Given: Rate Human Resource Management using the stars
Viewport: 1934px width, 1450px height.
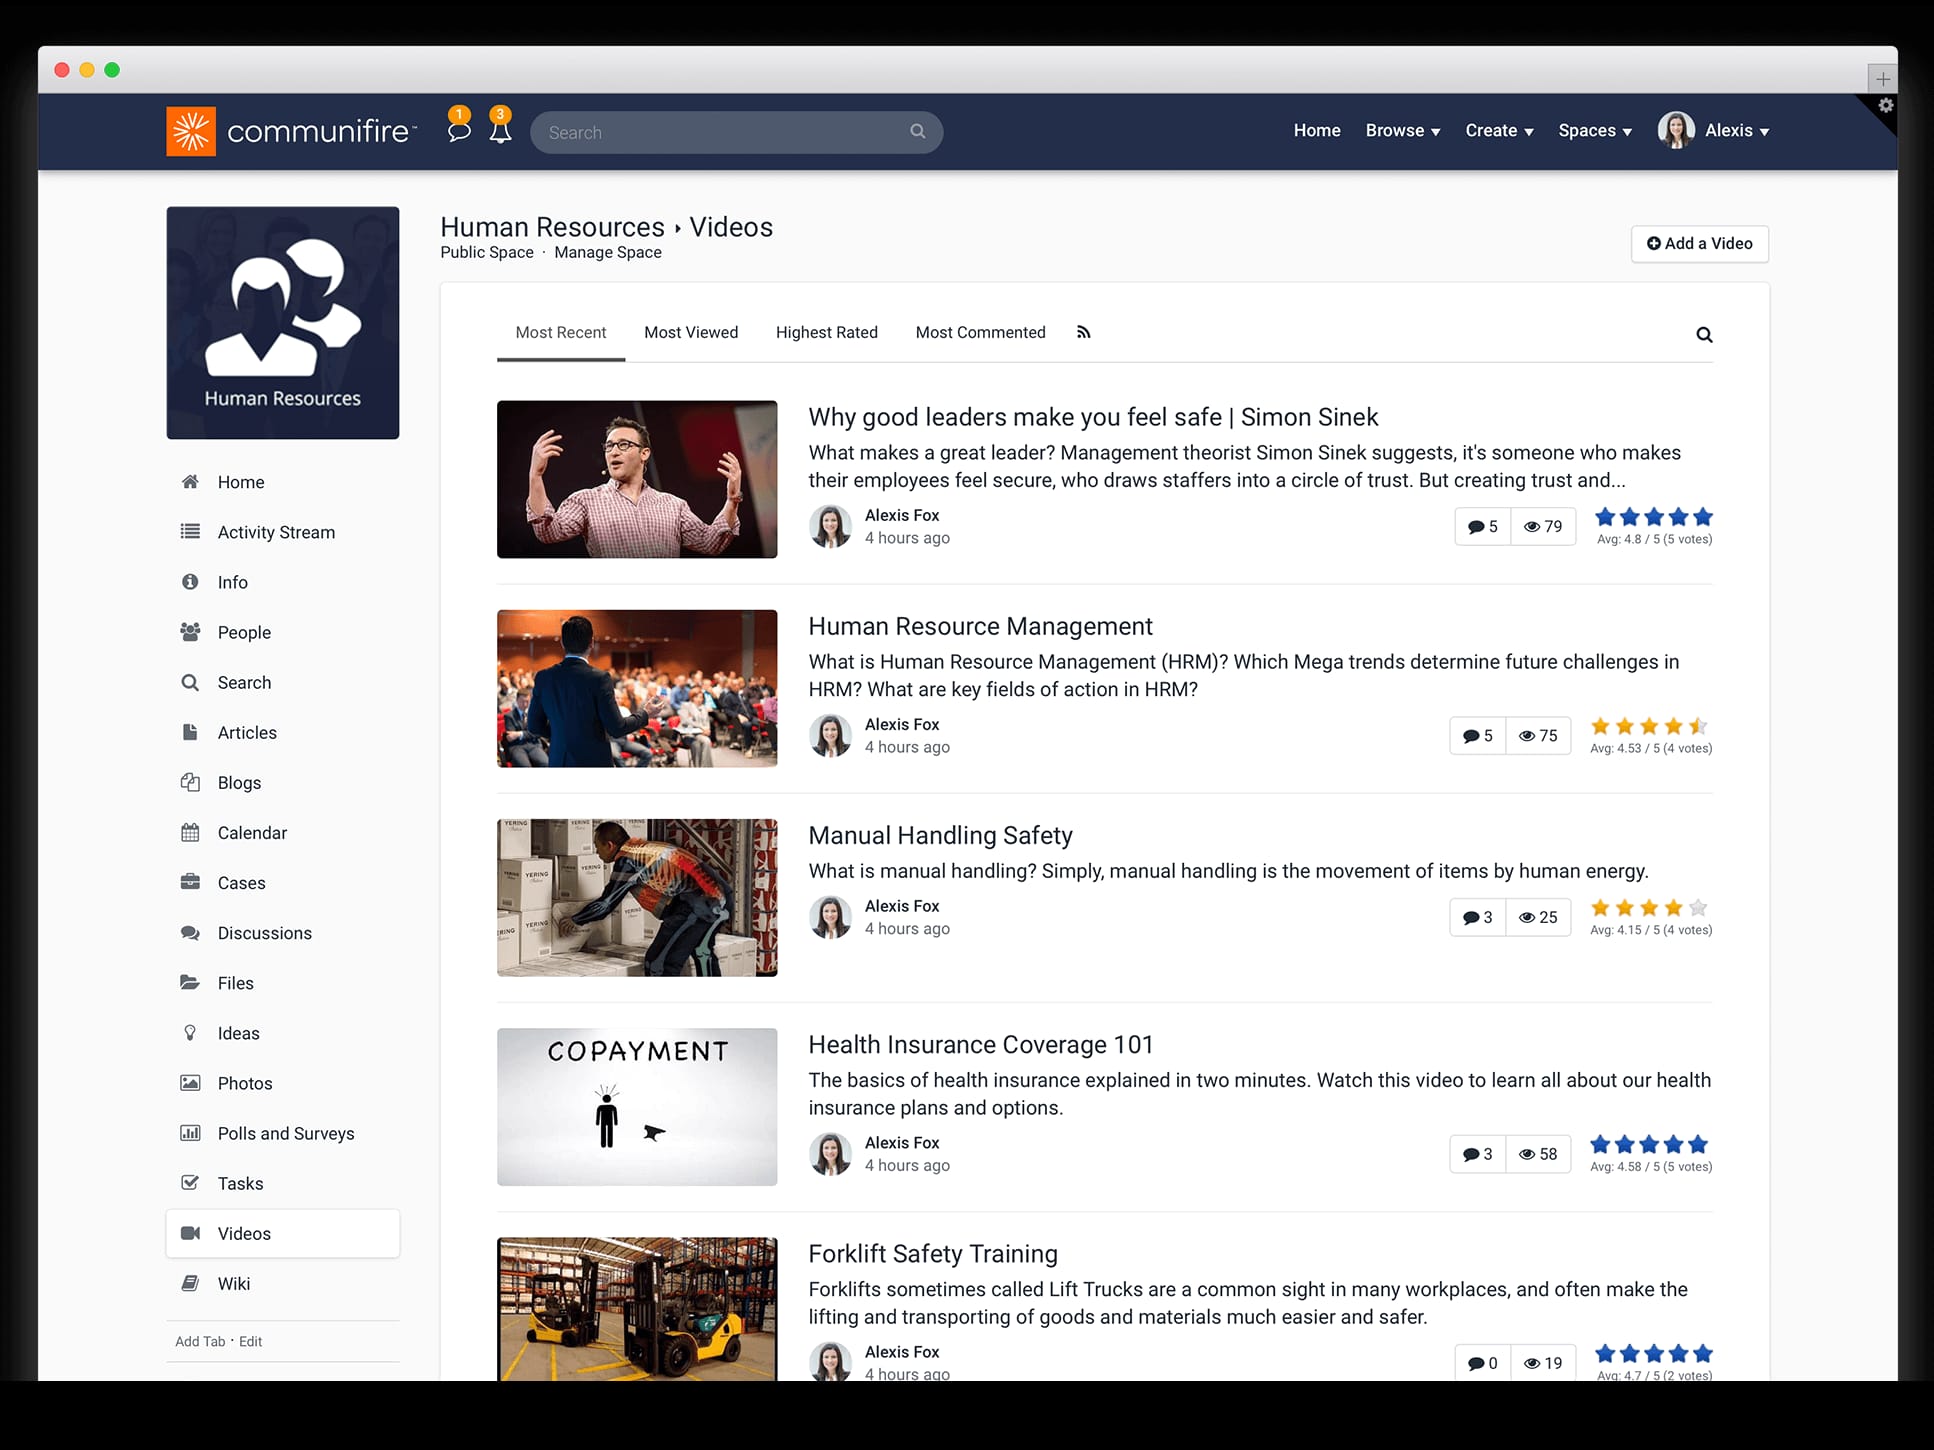Looking at the screenshot, I should [1649, 726].
